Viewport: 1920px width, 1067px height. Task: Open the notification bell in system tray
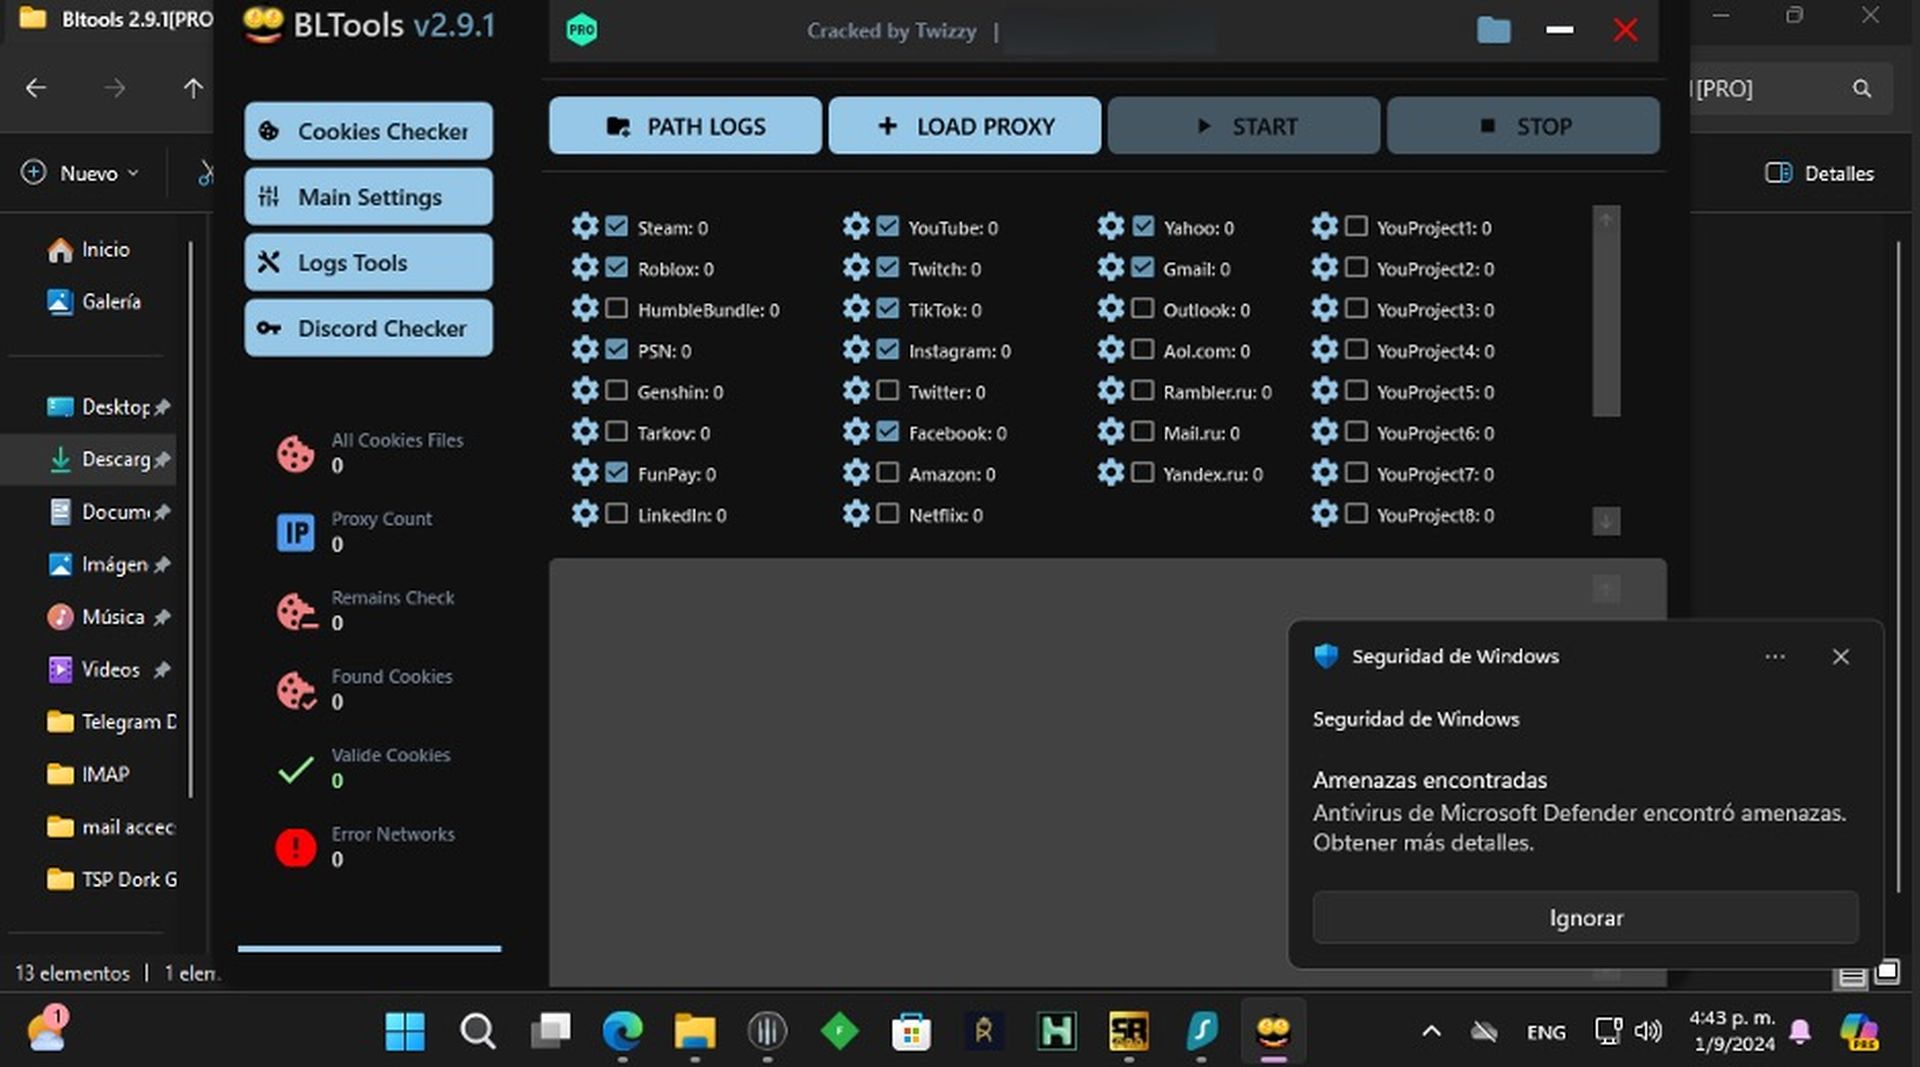click(1800, 1031)
